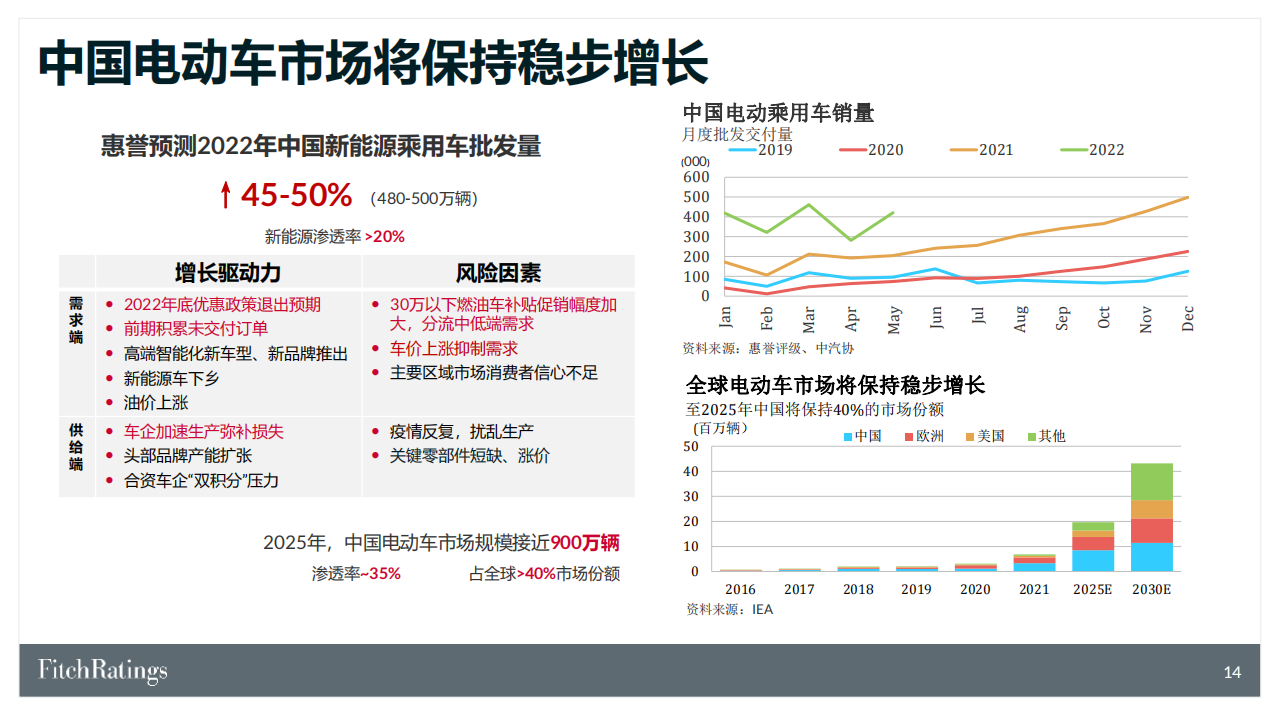Click the Jan label on the x-axis
This screenshot has width=1280, height=720.
[726, 317]
